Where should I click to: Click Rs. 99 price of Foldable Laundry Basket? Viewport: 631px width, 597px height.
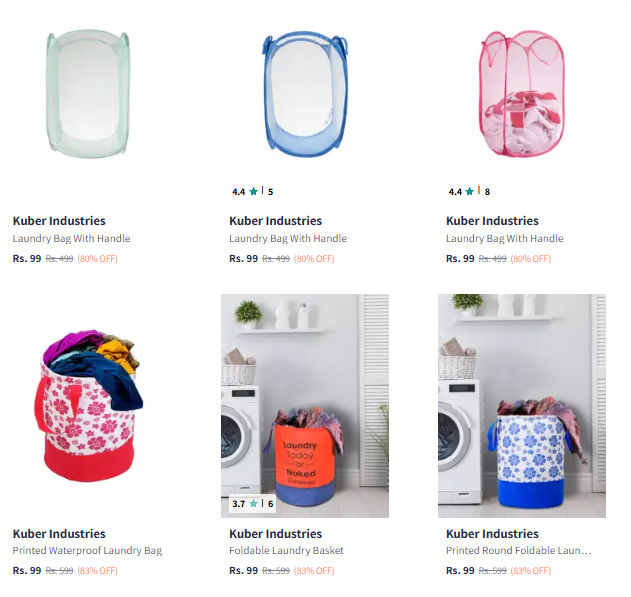[x=243, y=570]
